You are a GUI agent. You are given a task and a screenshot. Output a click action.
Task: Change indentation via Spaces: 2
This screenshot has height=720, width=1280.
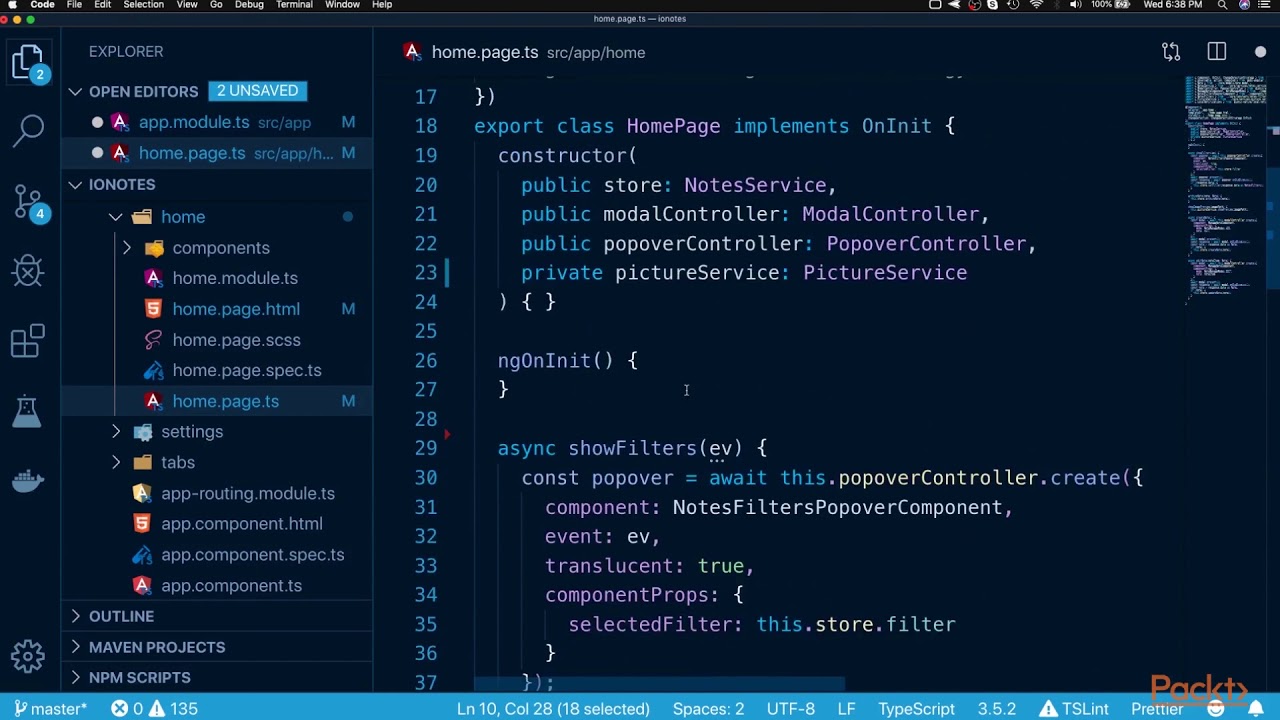(x=708, y=708)
